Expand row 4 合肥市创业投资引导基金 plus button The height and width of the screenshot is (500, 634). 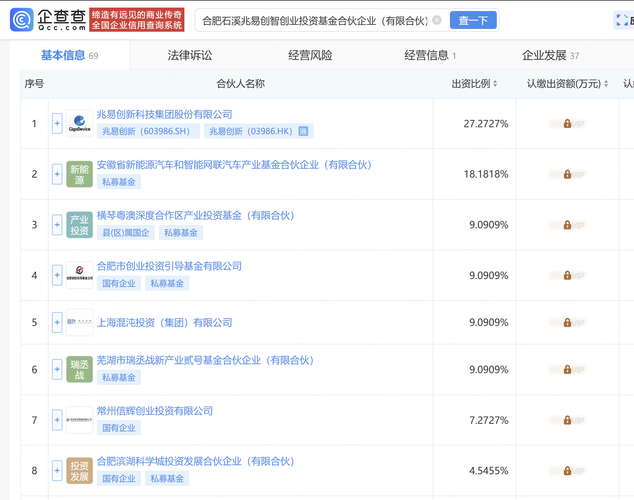click(x=57, y=275)
